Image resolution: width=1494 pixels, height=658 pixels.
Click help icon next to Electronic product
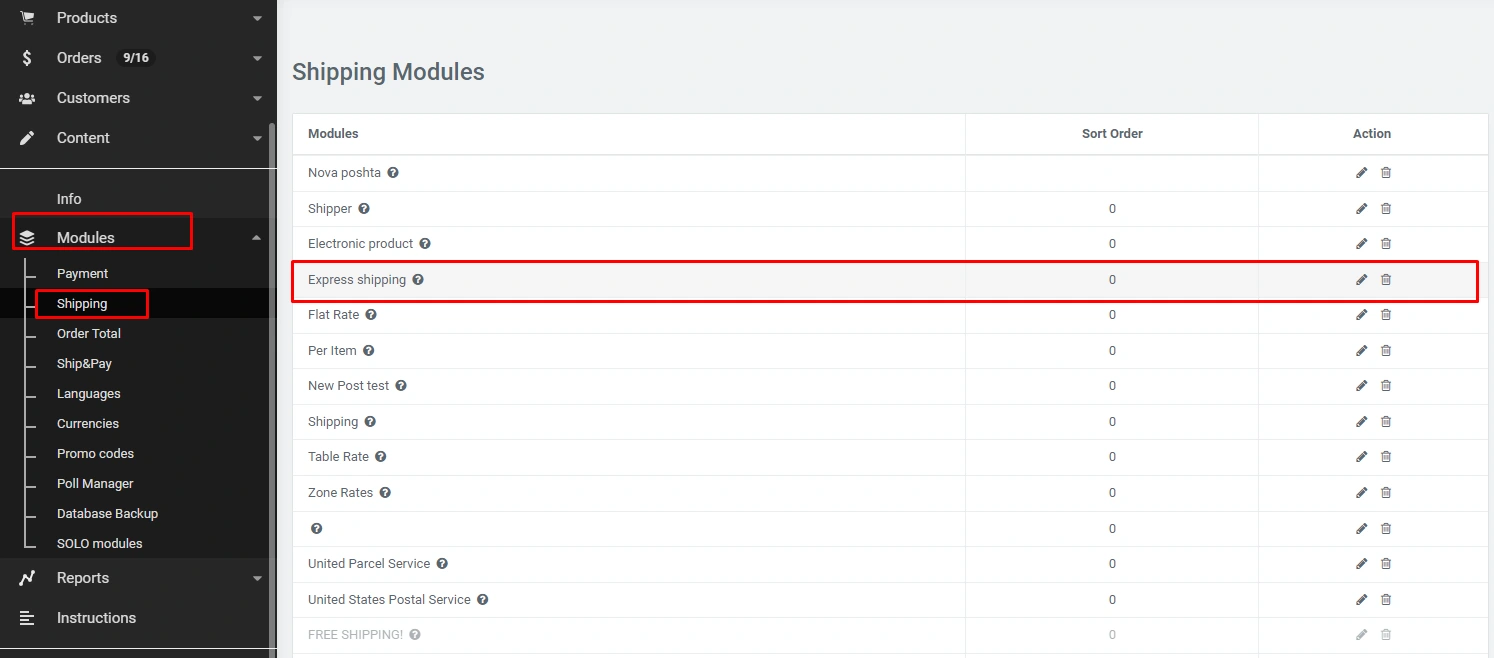tap(425, 244)
